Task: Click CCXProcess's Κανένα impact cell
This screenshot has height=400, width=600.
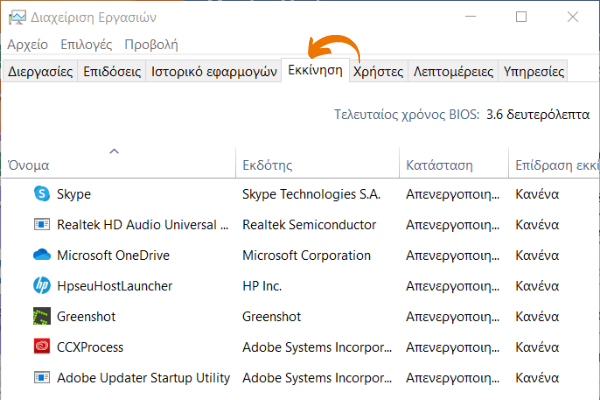Action: (537, 347)
